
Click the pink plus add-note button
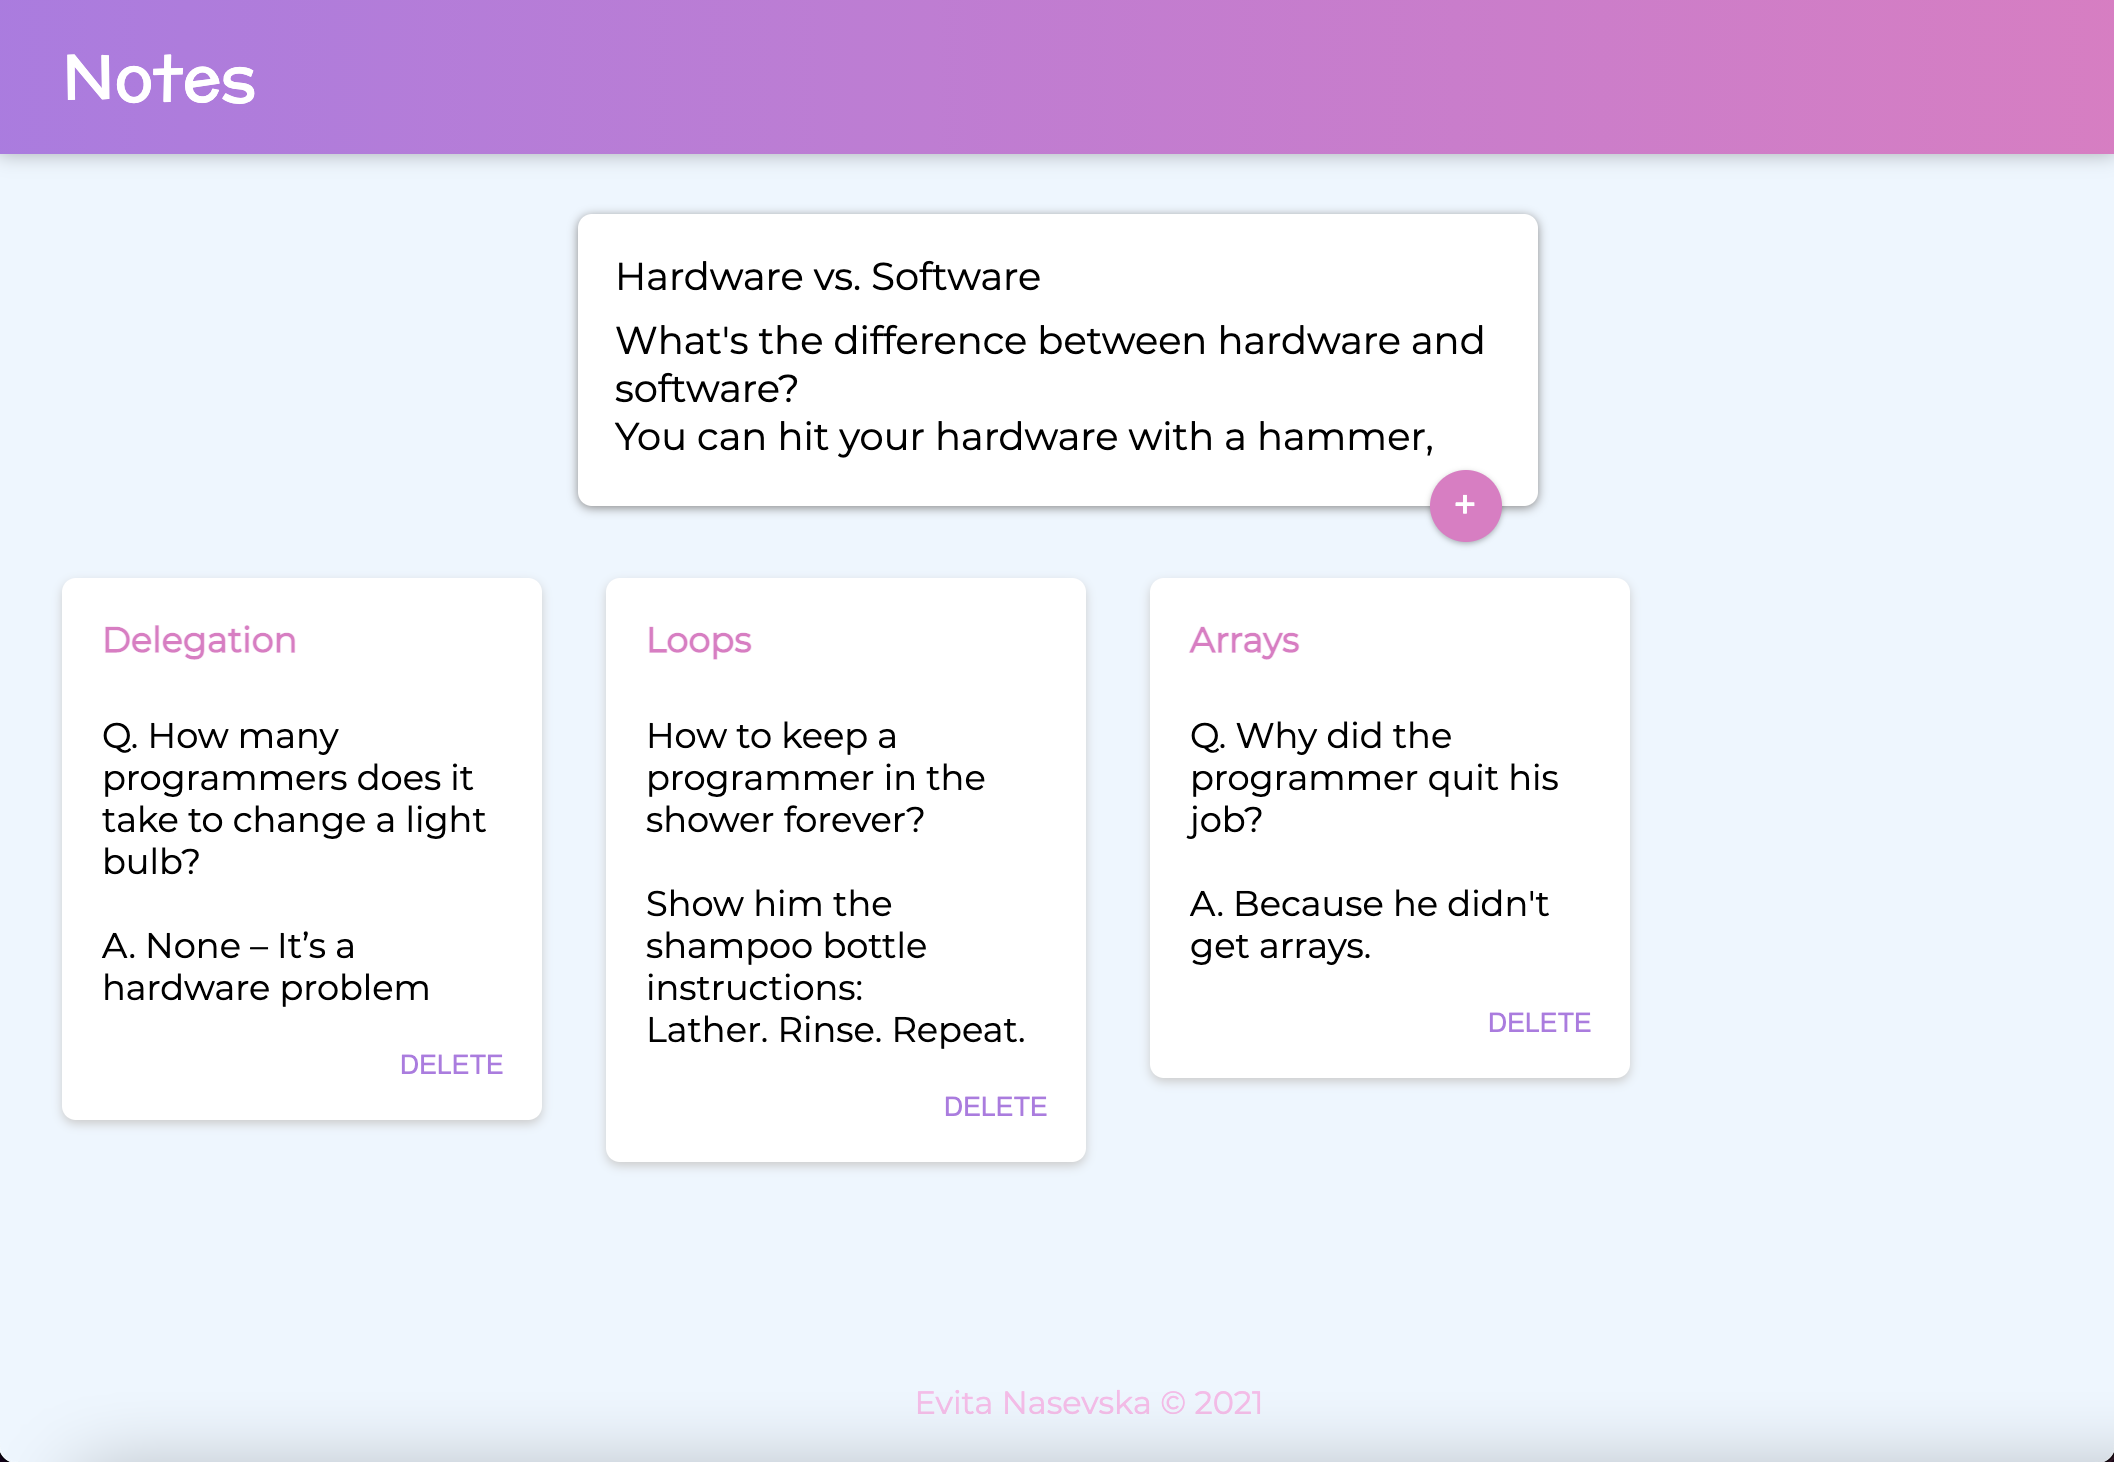coord(1465,506)
